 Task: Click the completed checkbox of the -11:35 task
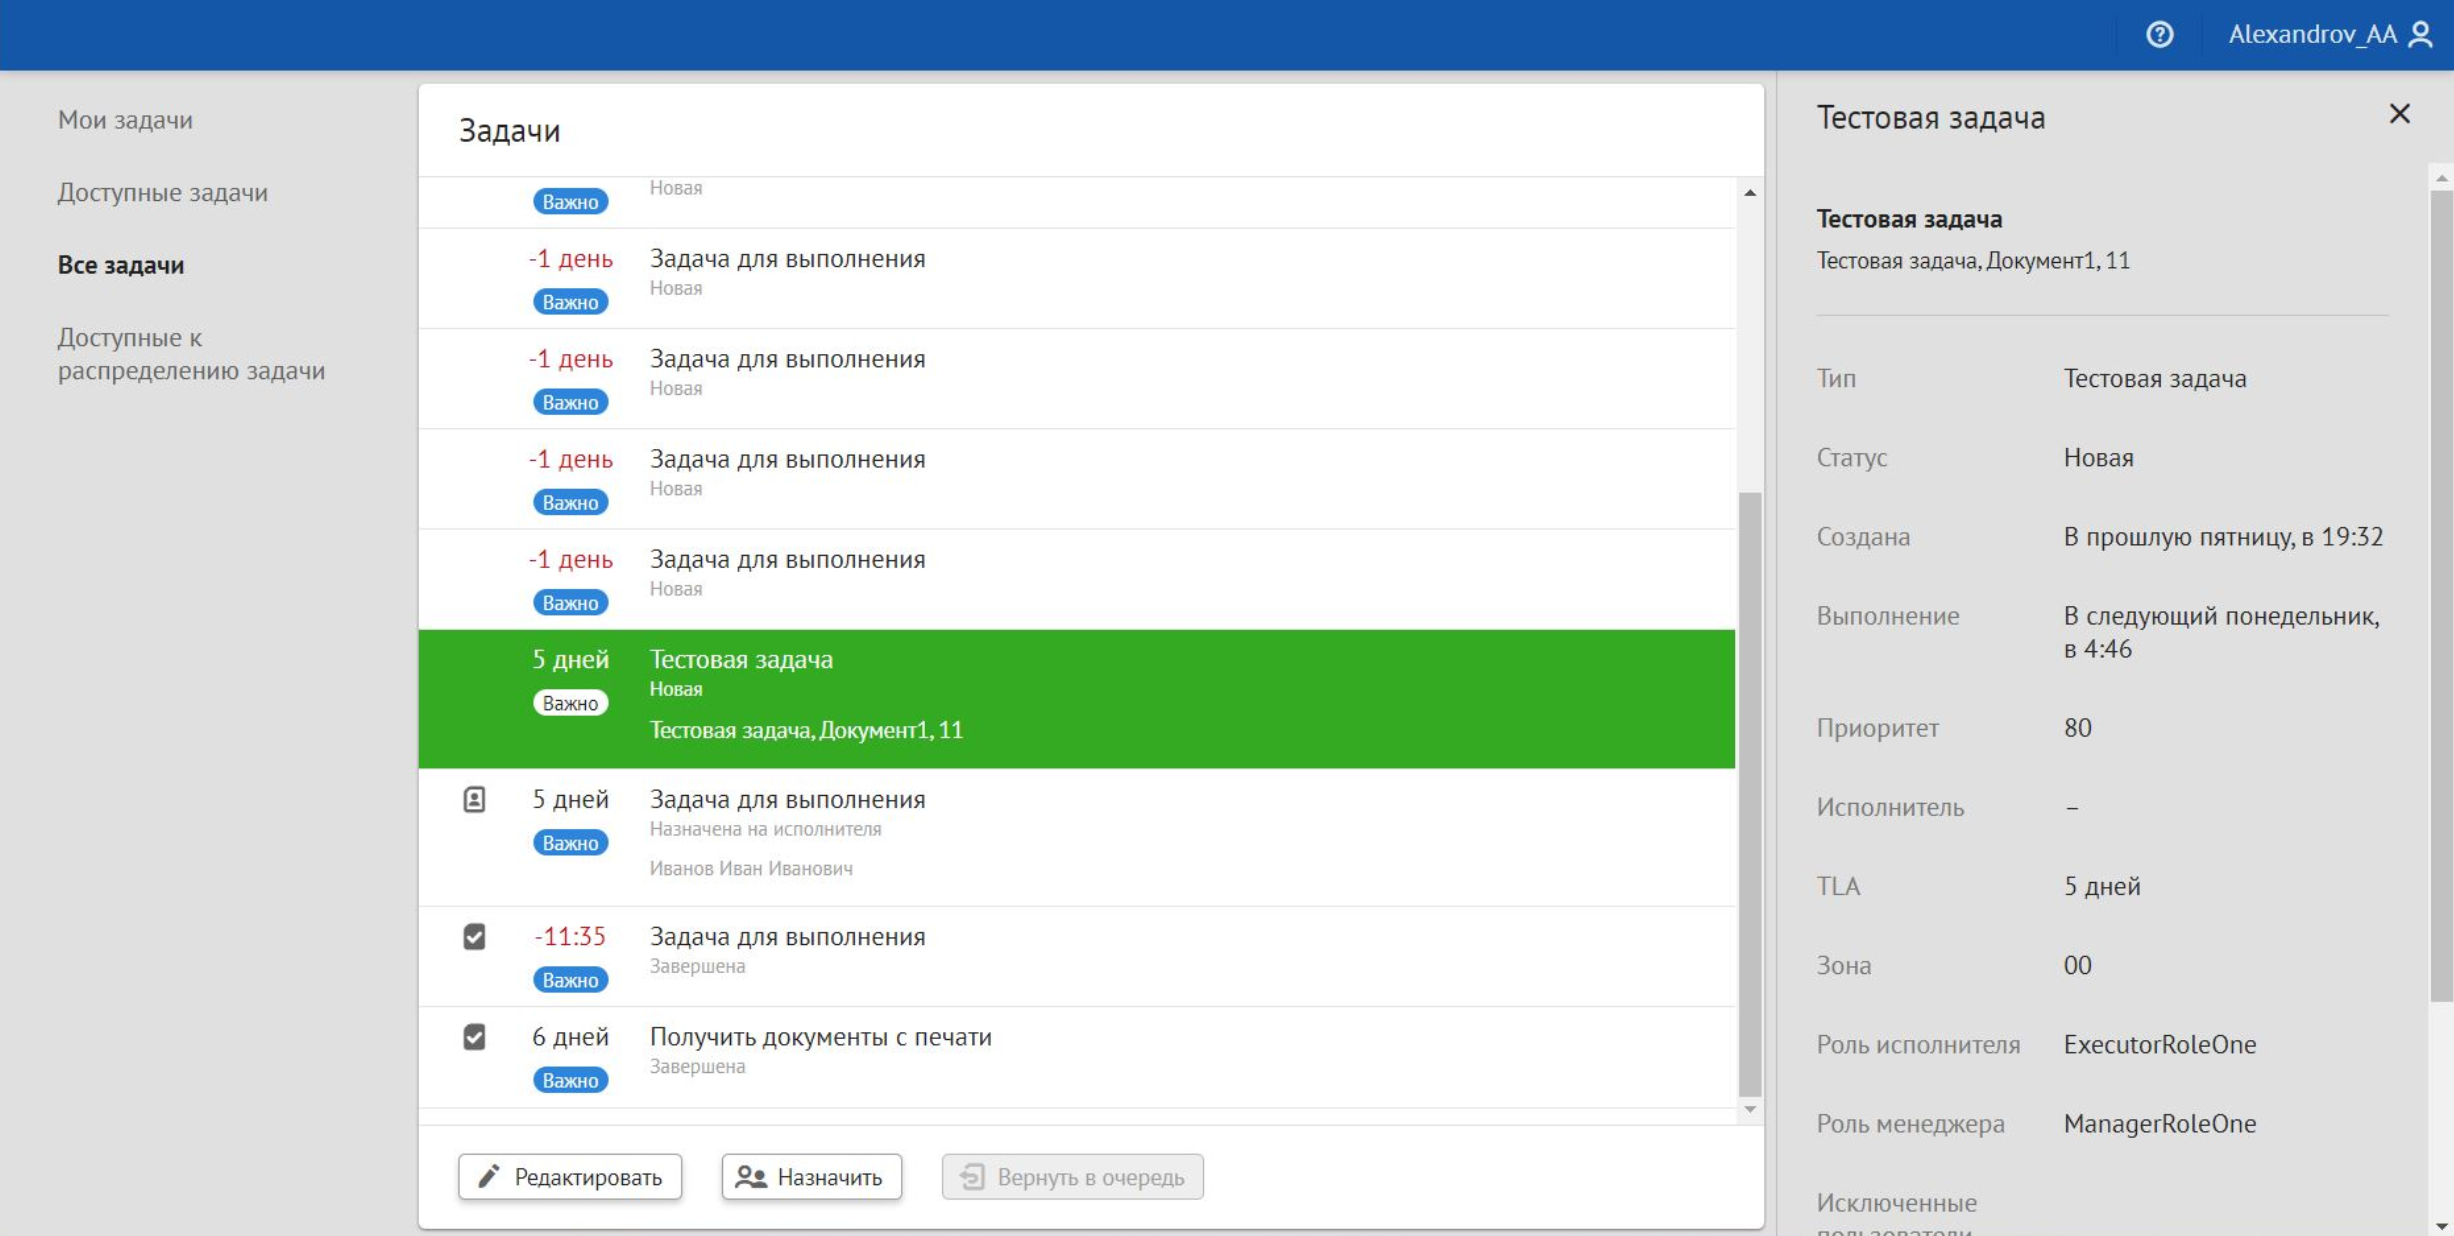pos(474,937)
